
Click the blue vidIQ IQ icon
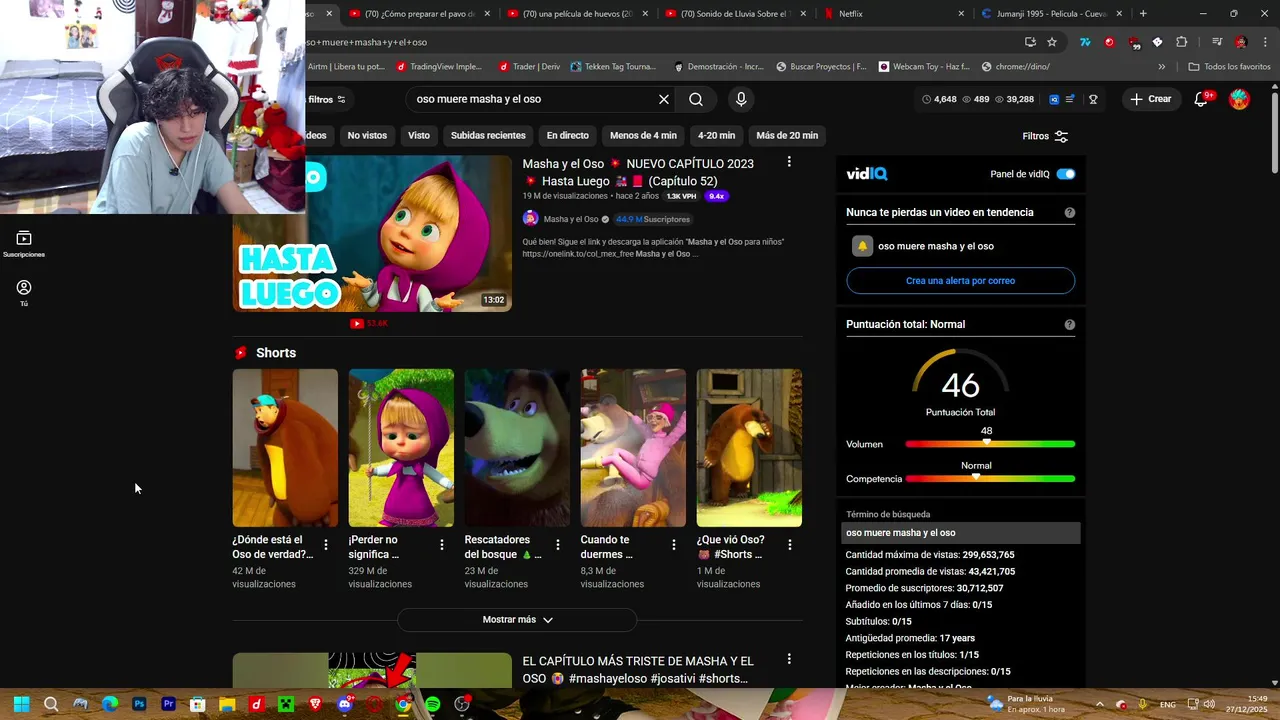point(1054,99)
